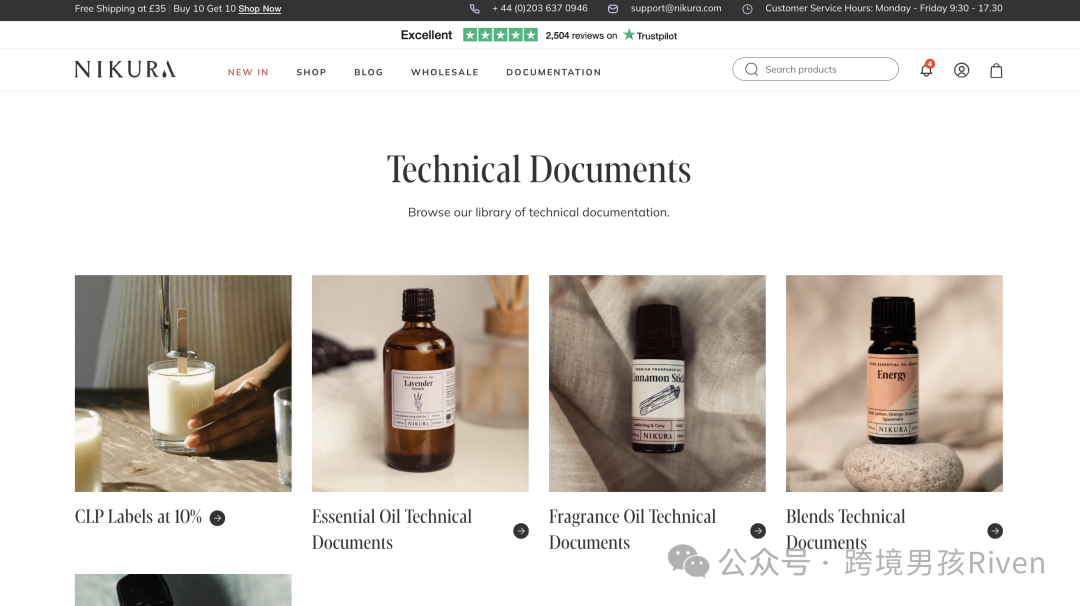The image size is (1080, 606).
Task: Open Essential Oil Technical Documents title
Action: [392, 530]
